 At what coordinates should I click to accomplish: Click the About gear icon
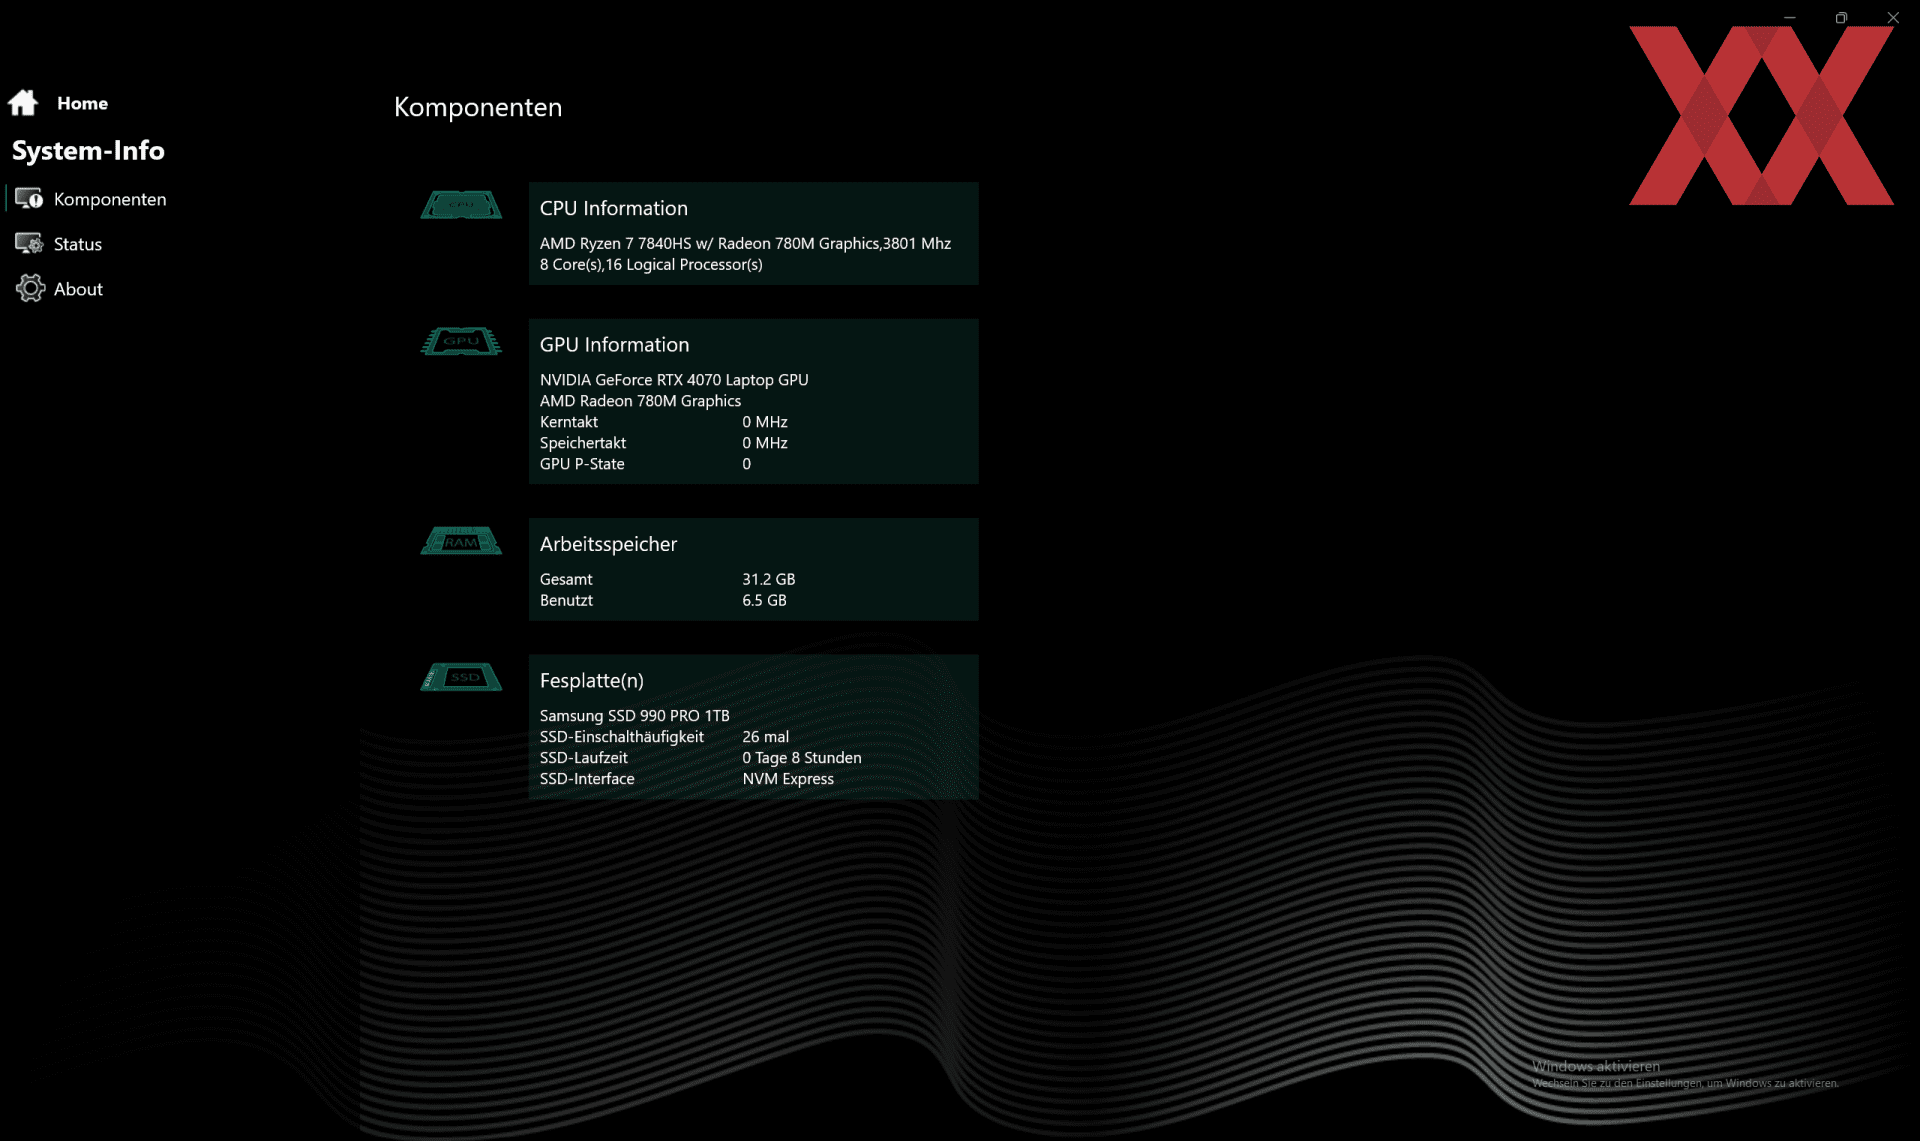pyautogui.click(x=30, y=288)
